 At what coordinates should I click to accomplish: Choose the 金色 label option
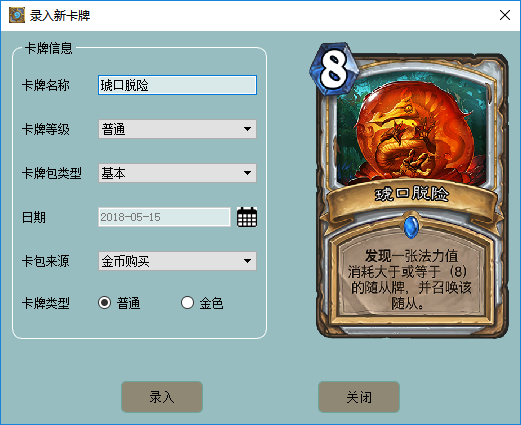coord(211,303)
